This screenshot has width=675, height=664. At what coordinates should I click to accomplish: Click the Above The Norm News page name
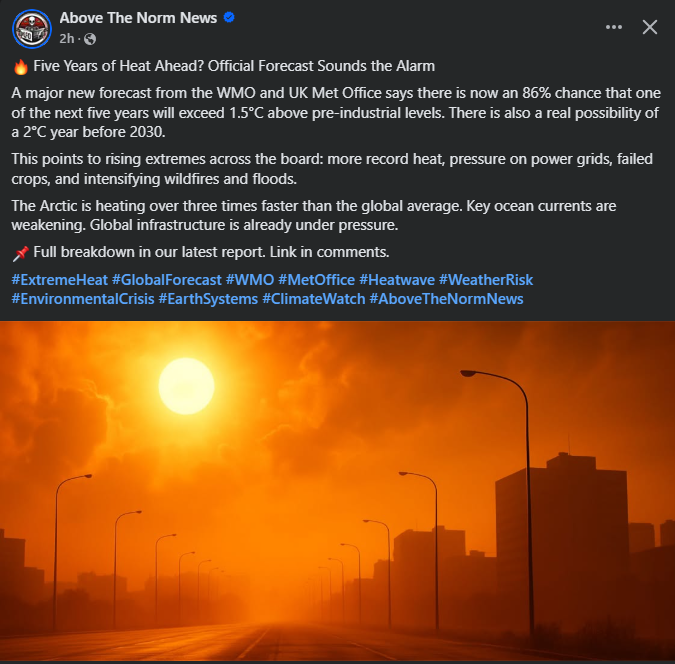tap(138, 18)
